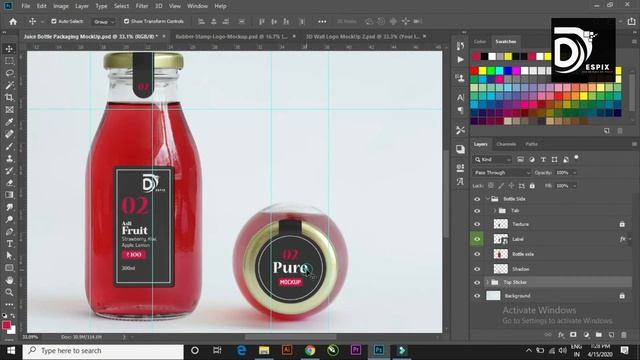Click the Home icon in options bar
Screen dimensions: 640x360
(x=13, y=21)
